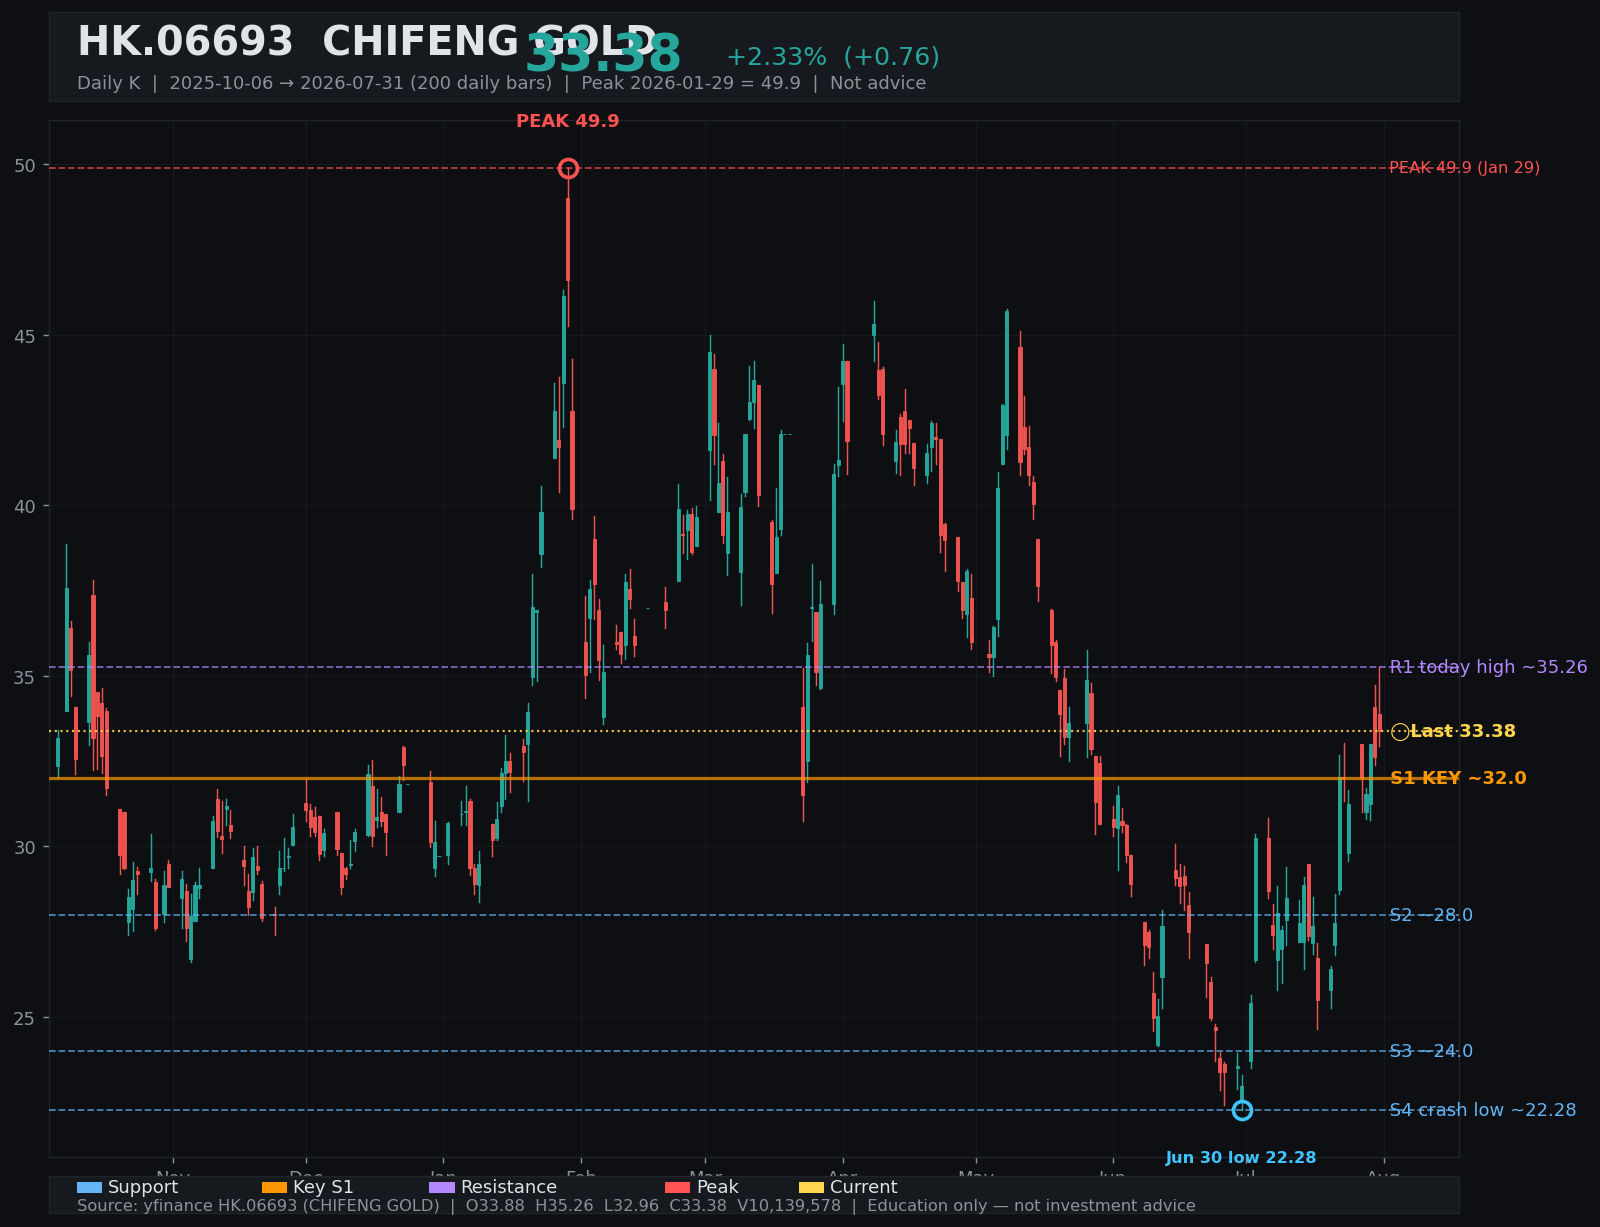1600x1227 pixels.
Task: Click the 'Source: yfinance HK.06693 (CHIFENG GOLD)' footer text
Action: pyautogui.click(x=258, y=1206)
